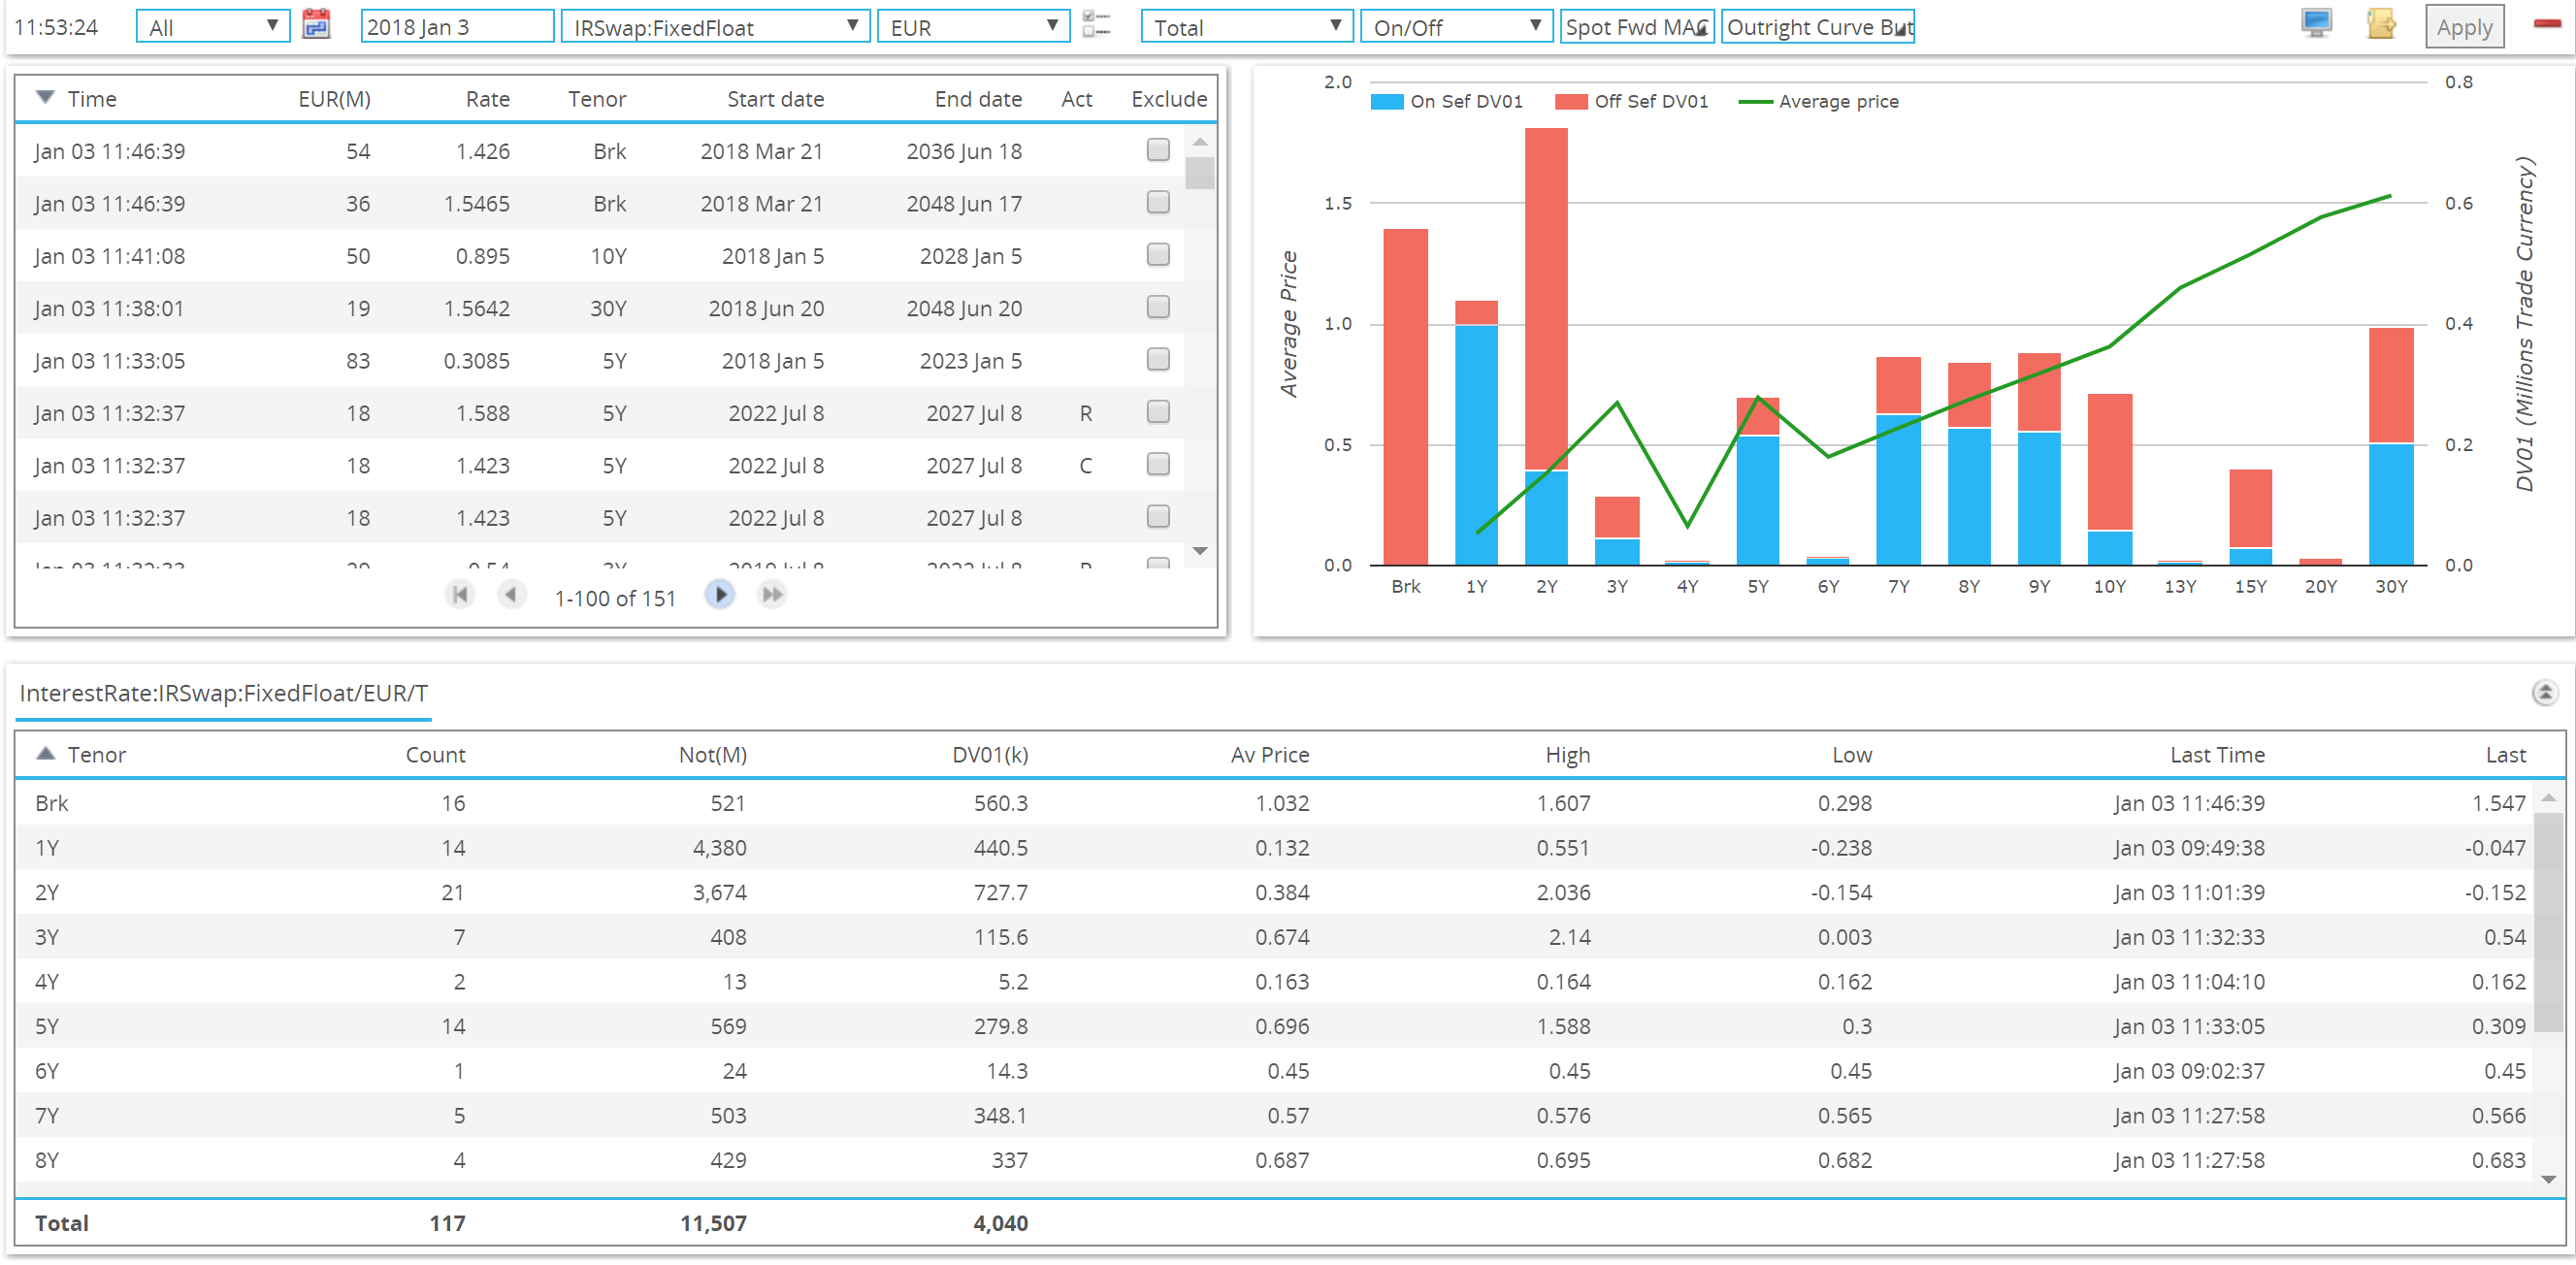Click the 30Y bar in chart
The width and height of the screenshot is (2576, 1265).
[x=2390, y=446]
